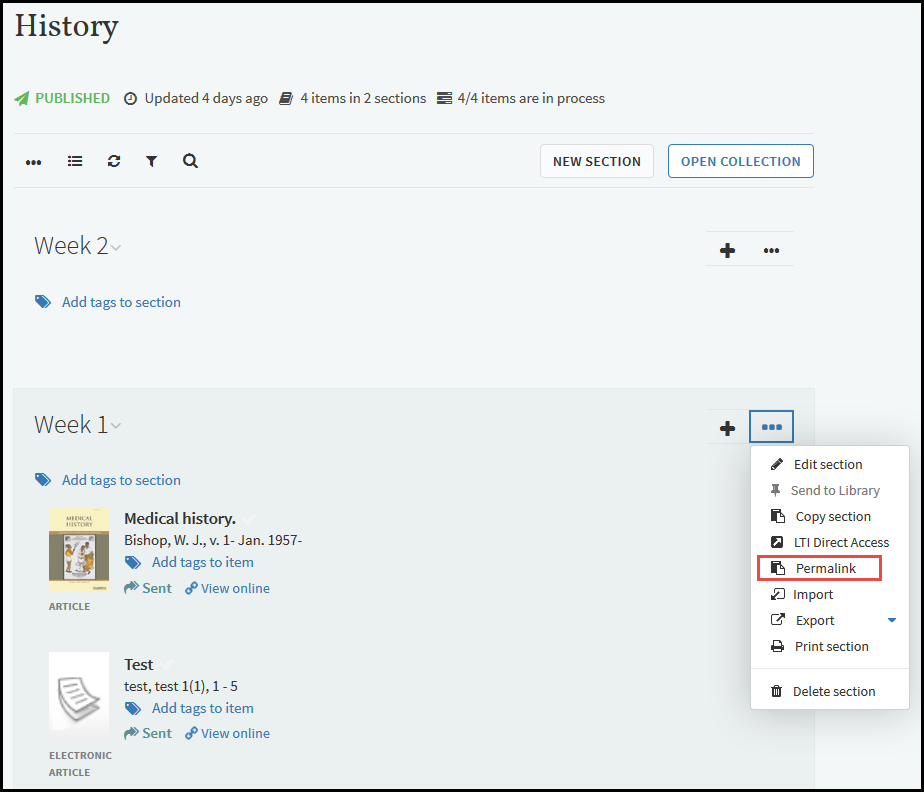924x792 pixels.
Task: Expand the Export submenu arrow
Action: [x=892, y=620]
